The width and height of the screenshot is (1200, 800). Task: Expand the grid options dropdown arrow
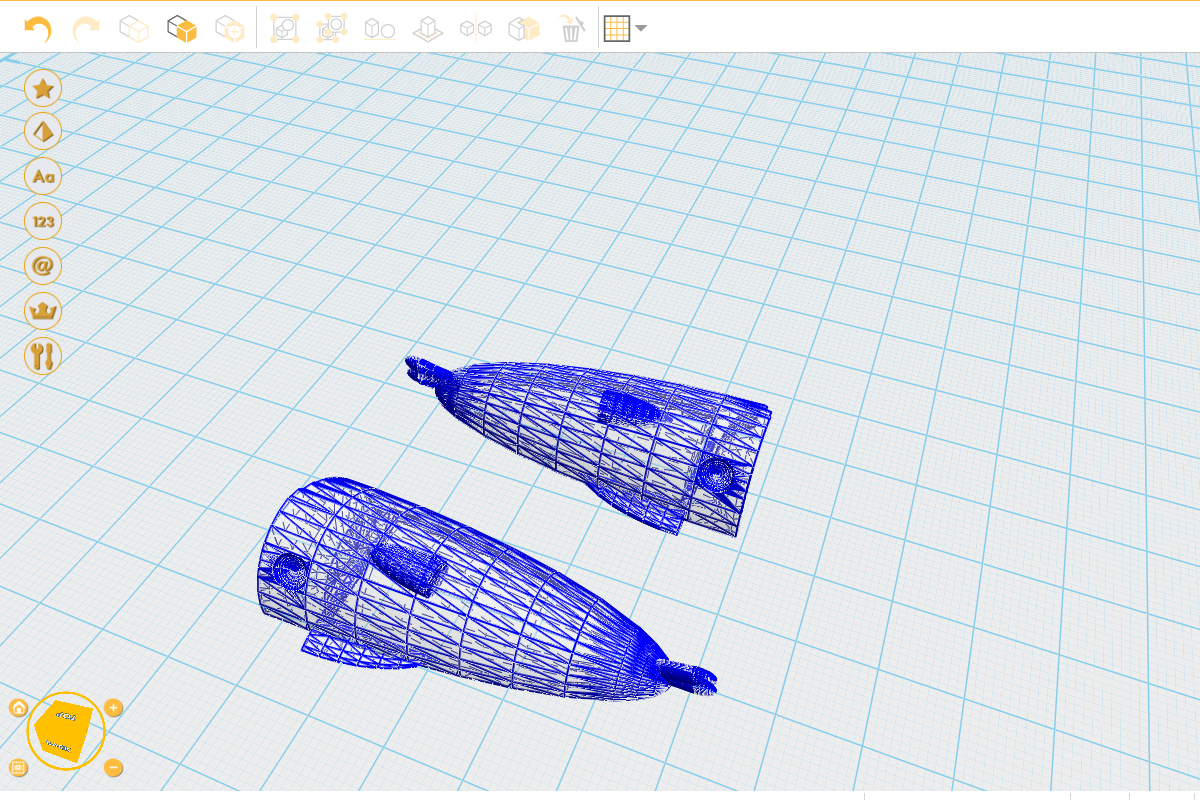(x=641, y=29)
